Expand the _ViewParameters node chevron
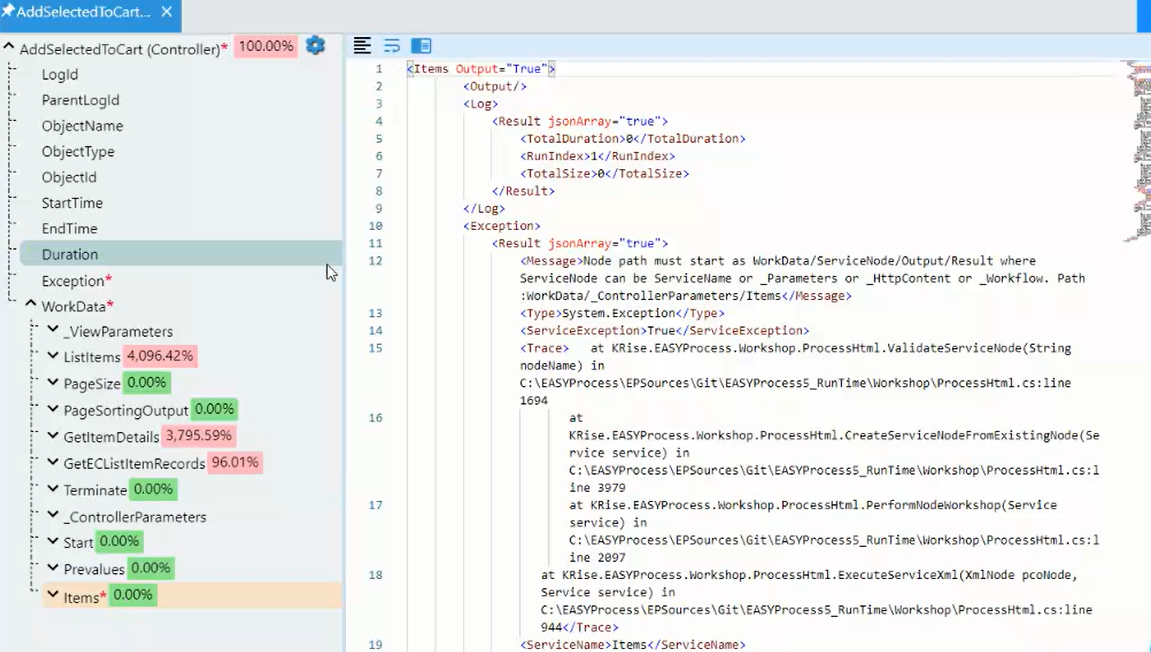Screen dimensions: 1151x652 53,330
